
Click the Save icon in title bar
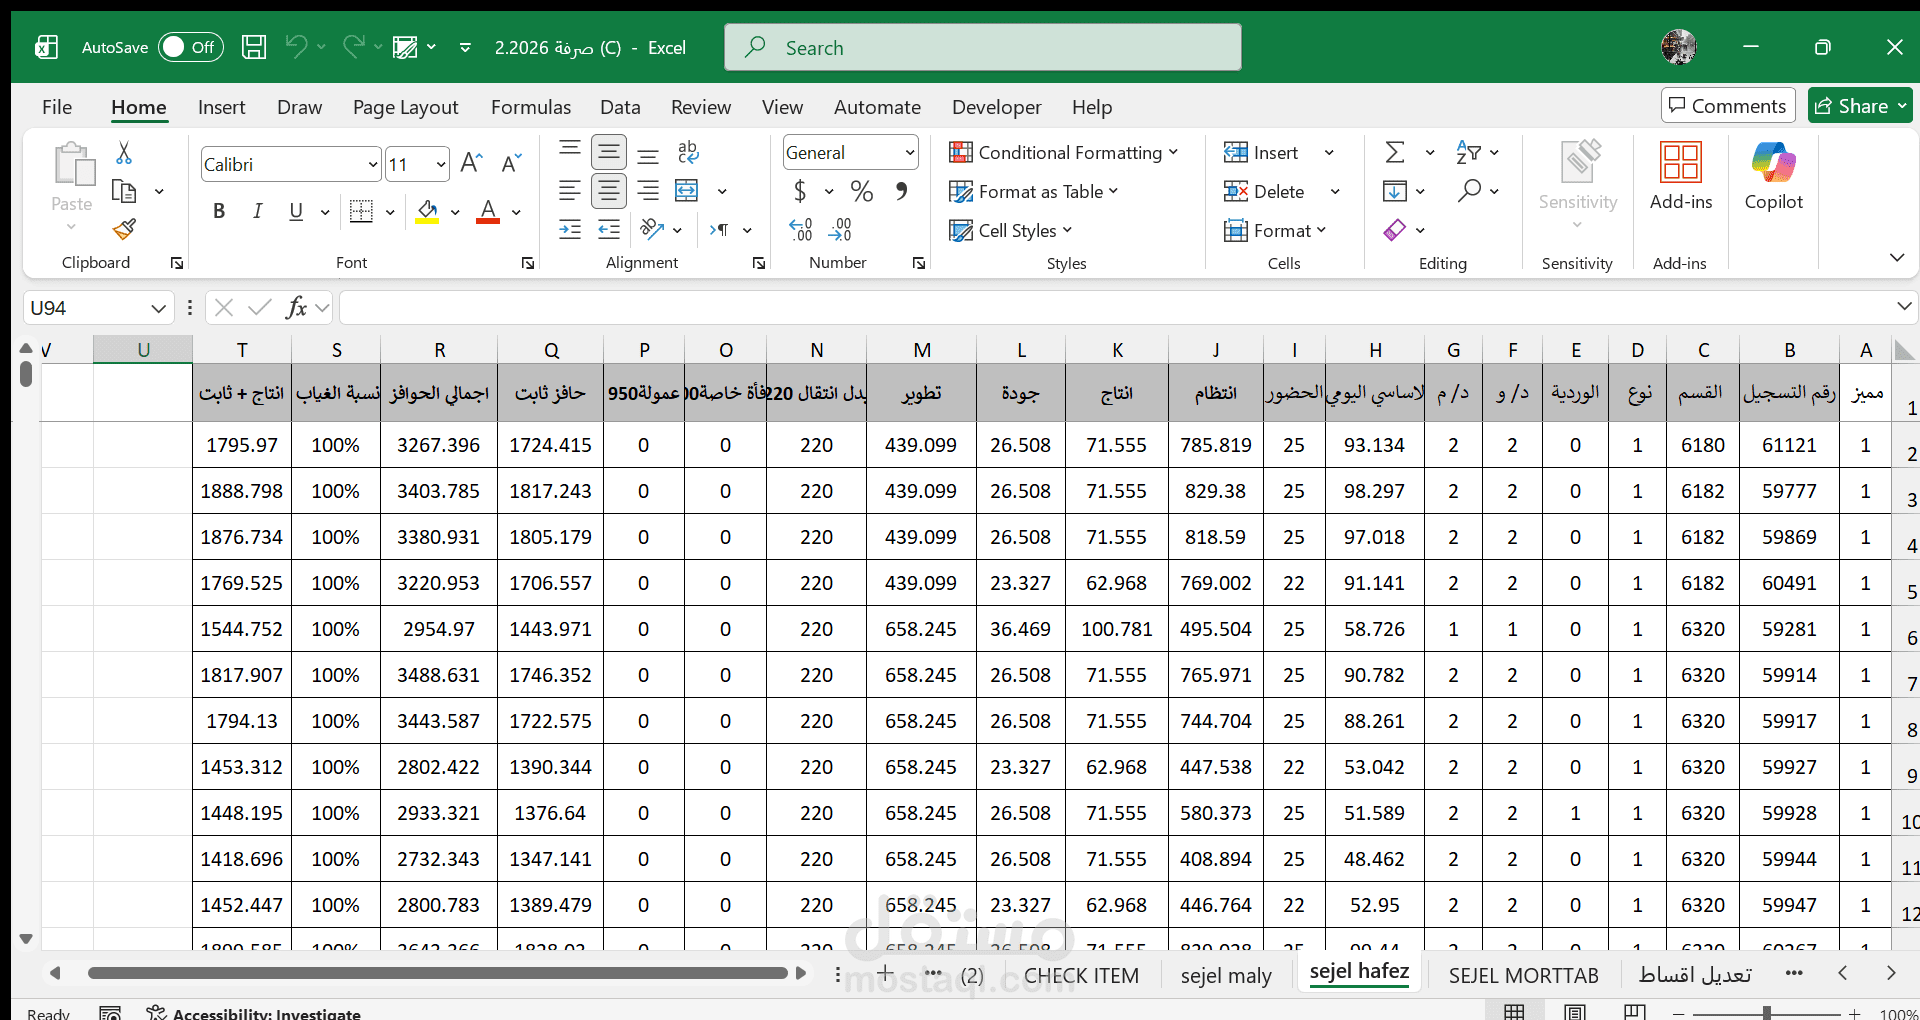[x=254, y=47]
